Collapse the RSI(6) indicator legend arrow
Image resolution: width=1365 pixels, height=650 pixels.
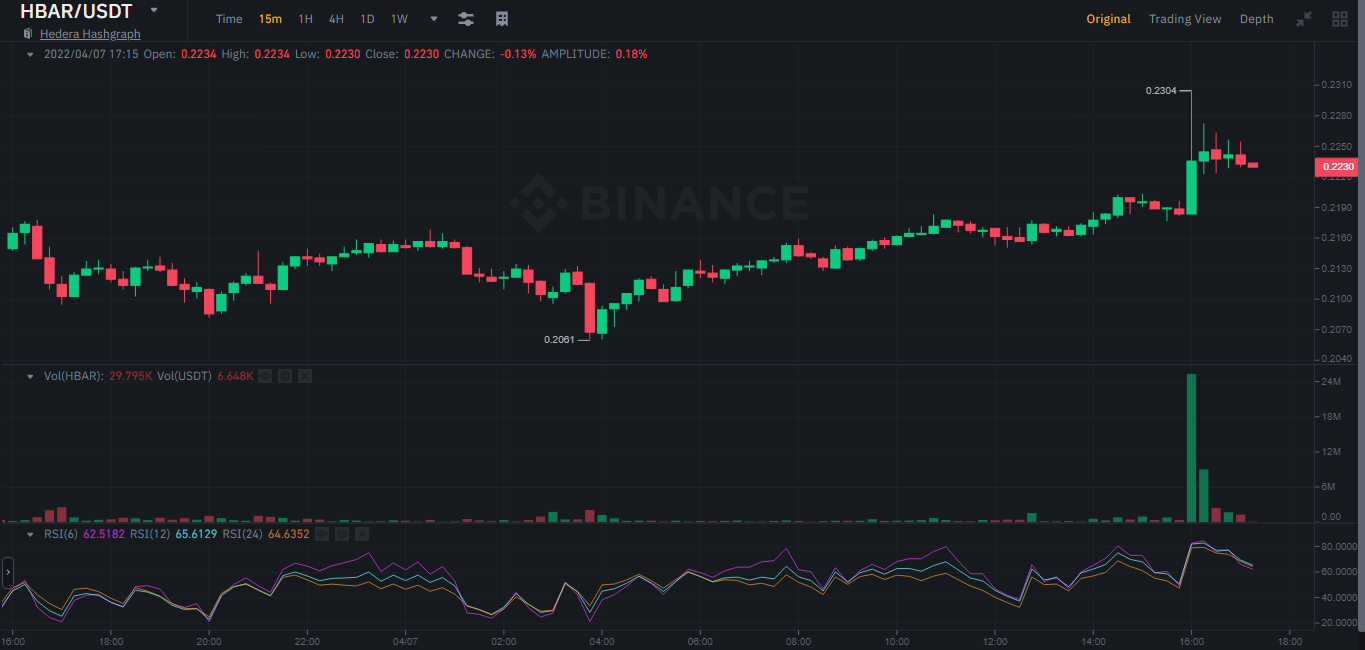coord(30,534)
